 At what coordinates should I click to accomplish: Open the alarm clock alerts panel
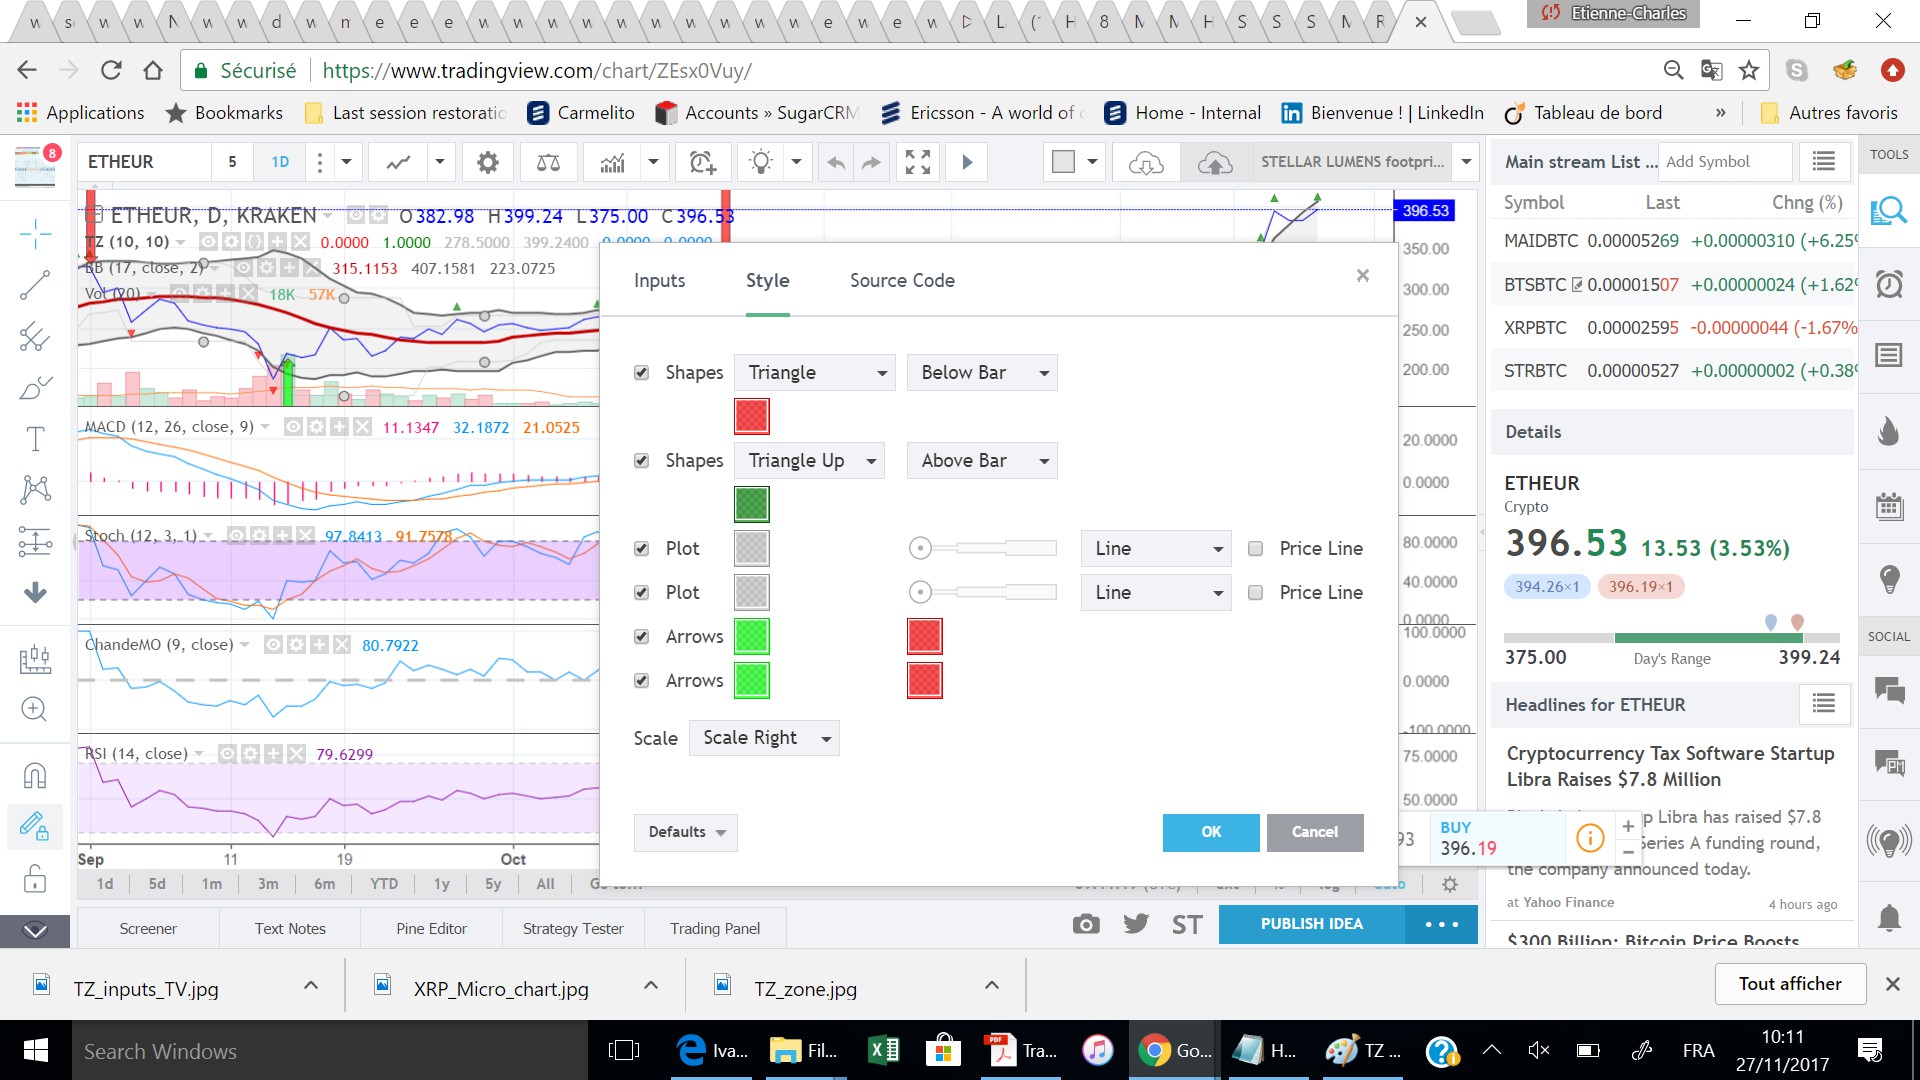tap(1889, 284)
